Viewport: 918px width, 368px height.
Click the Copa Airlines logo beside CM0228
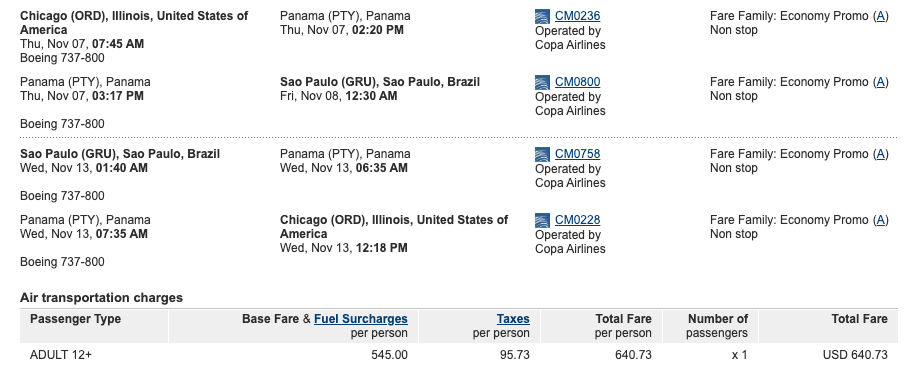coord(543,221)
